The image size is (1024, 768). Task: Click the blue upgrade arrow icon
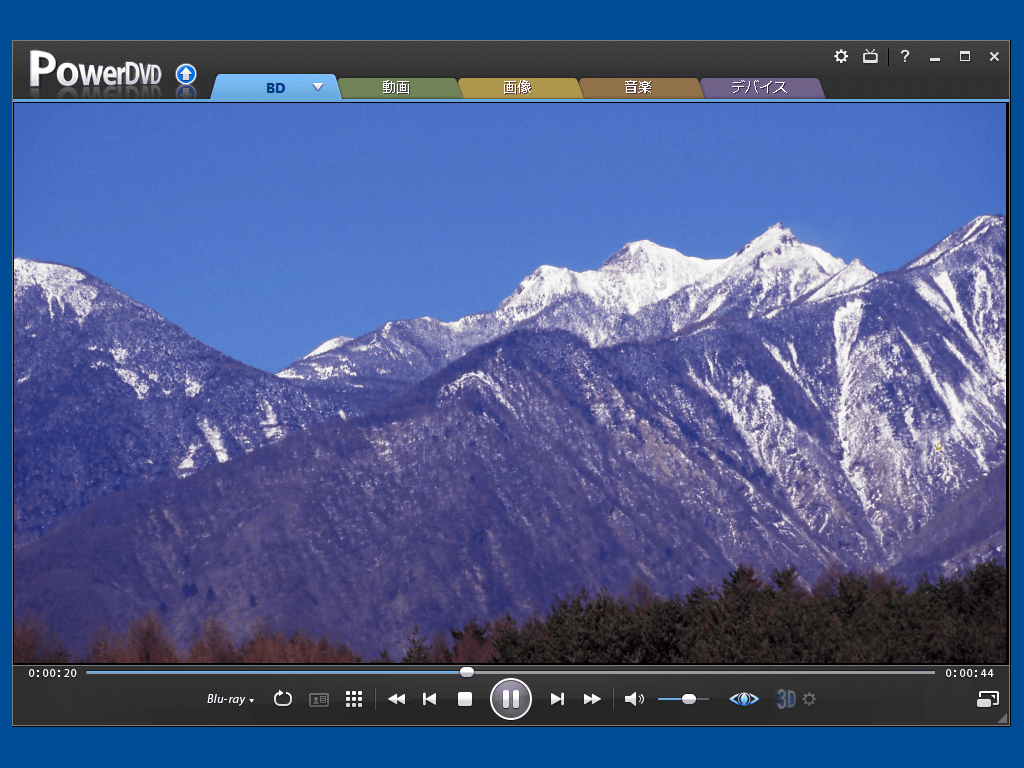186,74
